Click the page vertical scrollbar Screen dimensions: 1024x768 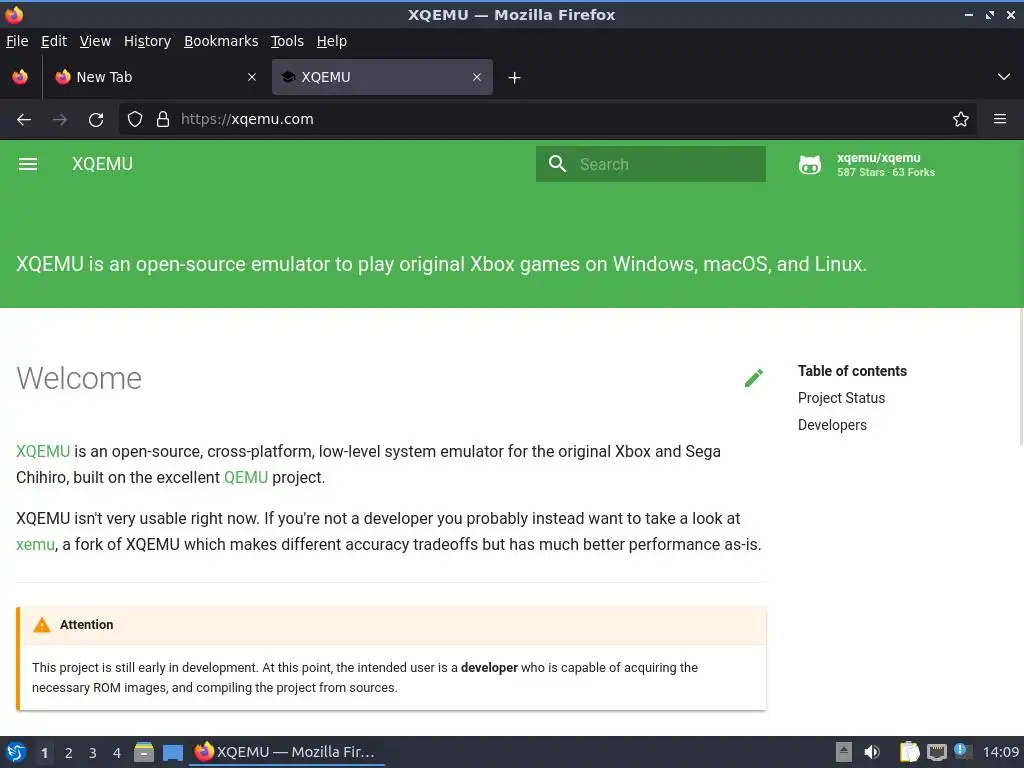click(x=1021, y=377)
